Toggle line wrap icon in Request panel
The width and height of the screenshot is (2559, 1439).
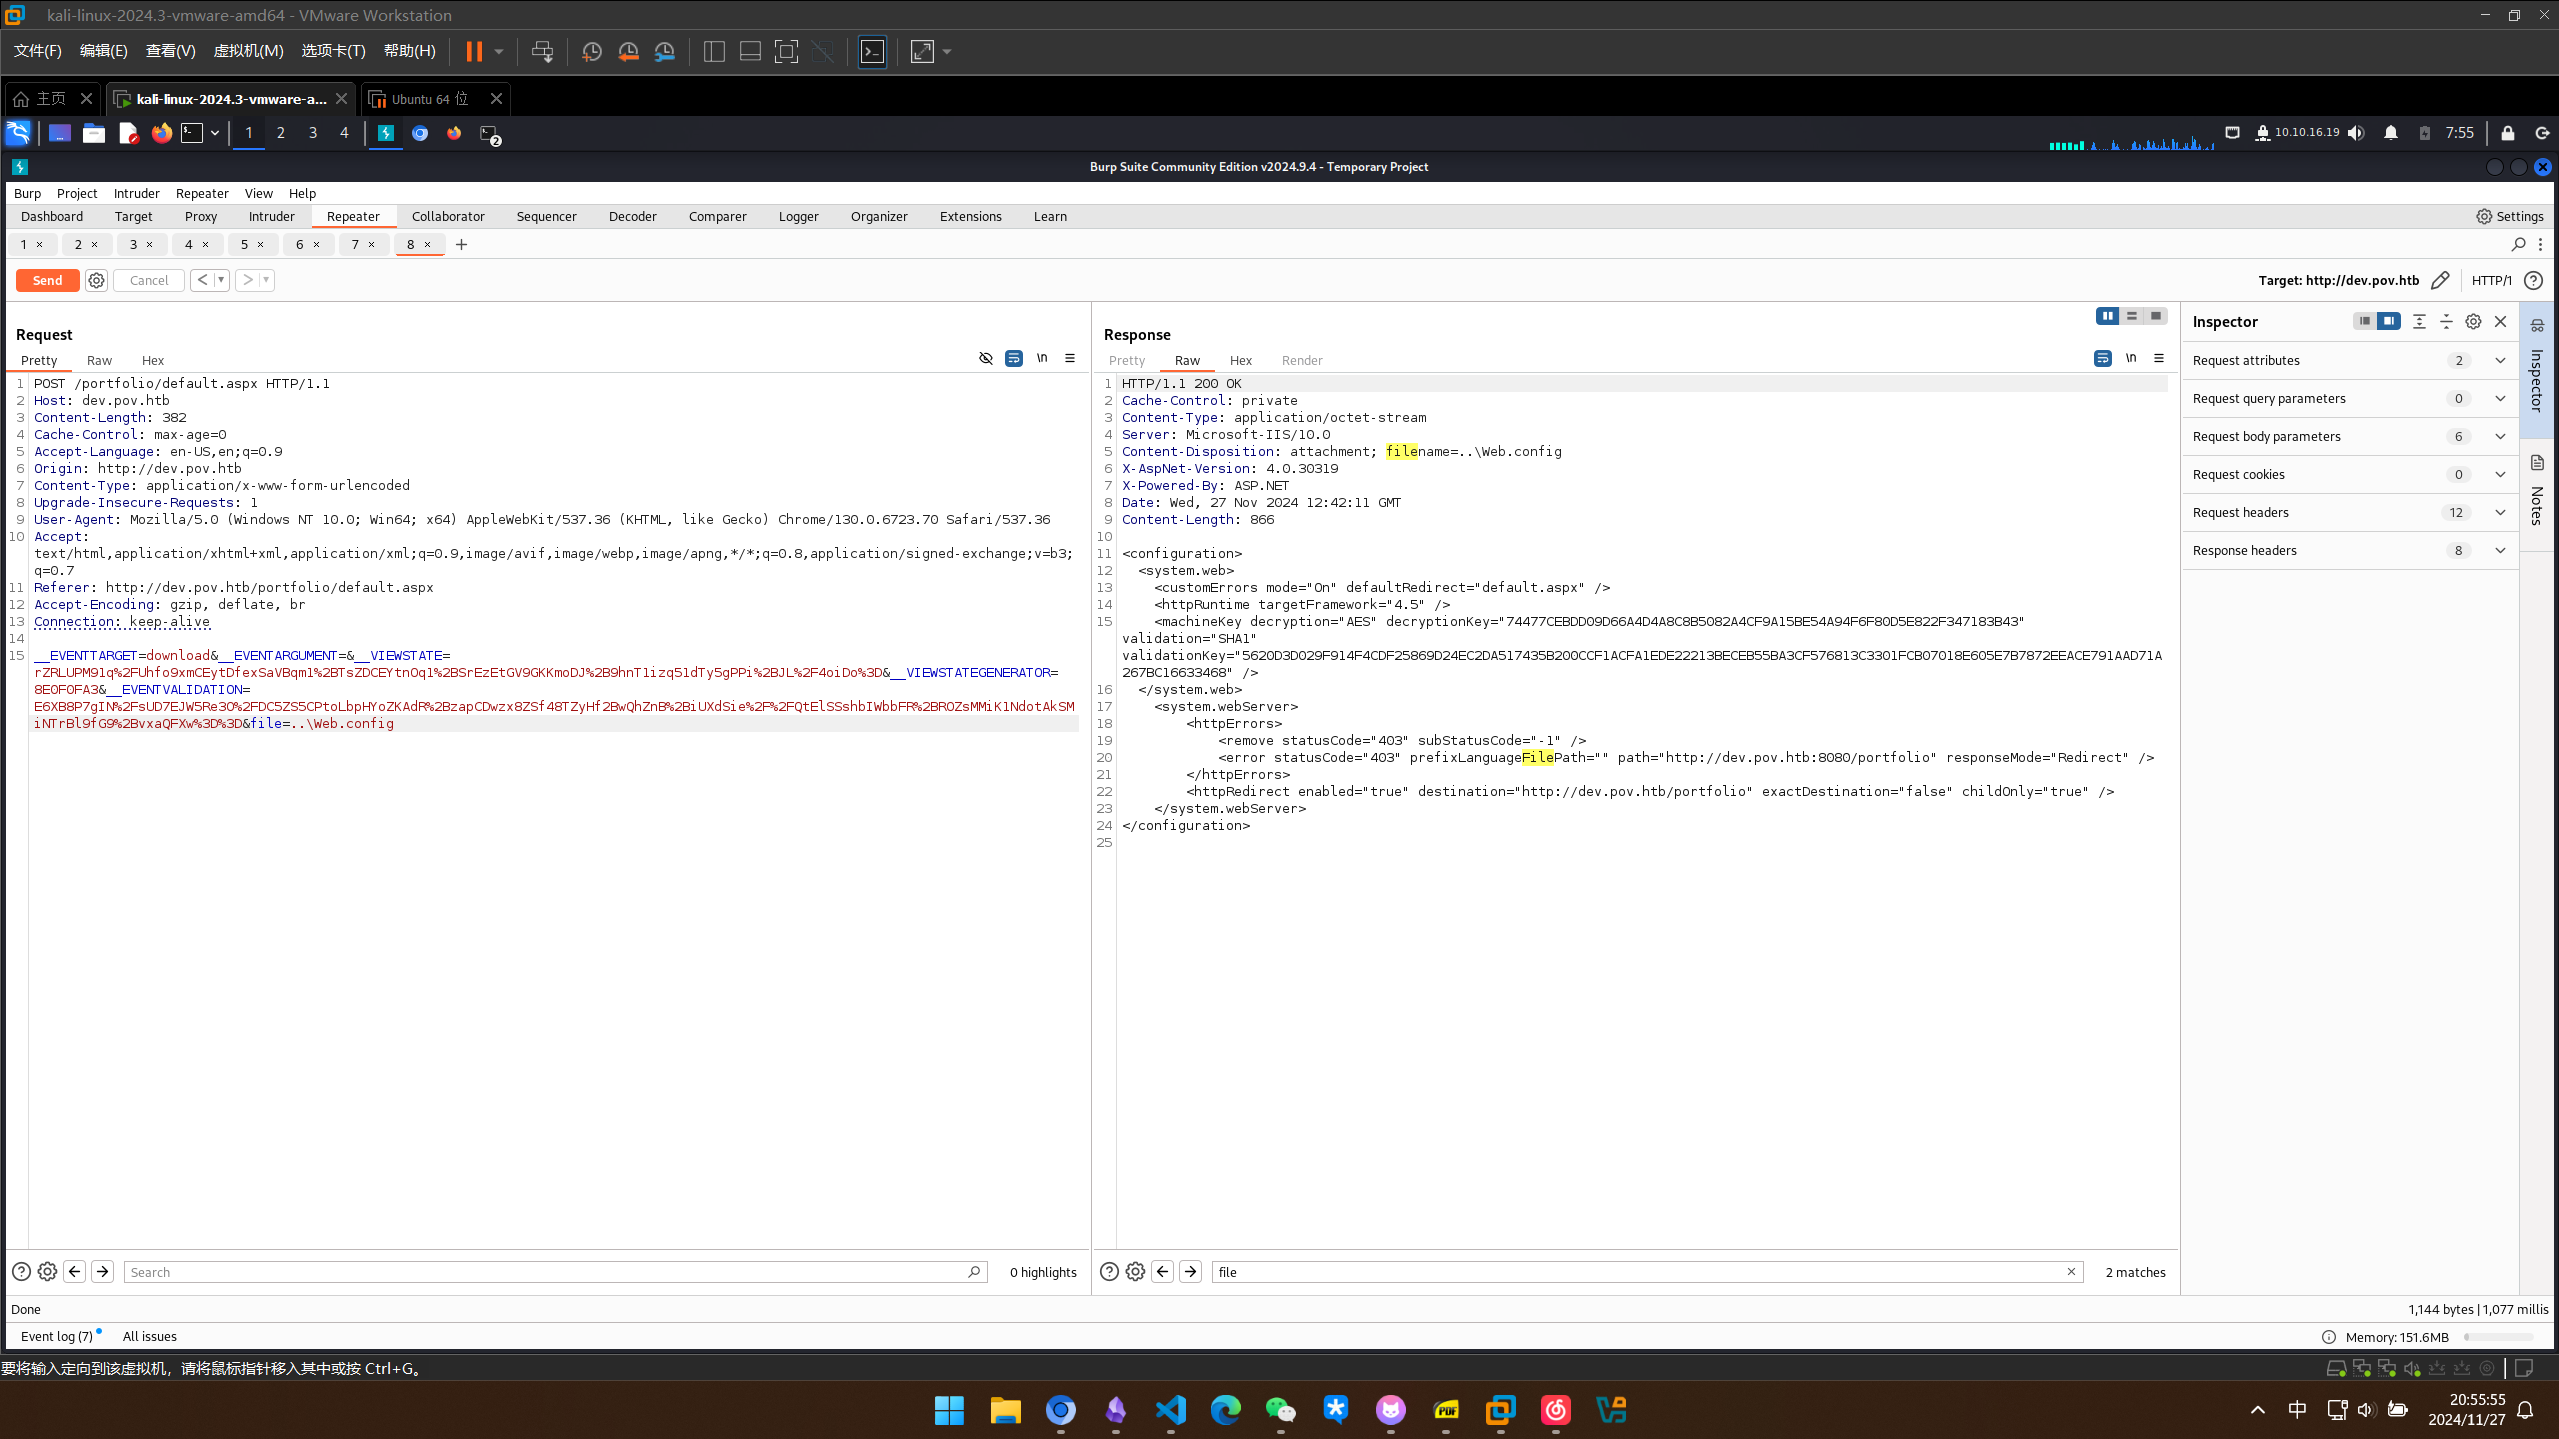click(x=1014, y=359)
